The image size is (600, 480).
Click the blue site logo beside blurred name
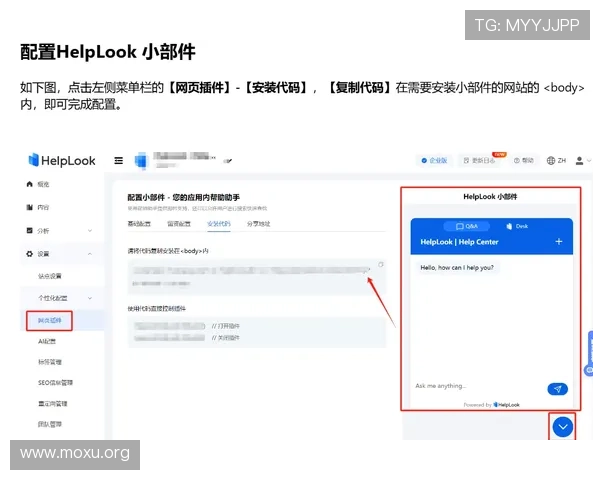click(x=141, y=160)
